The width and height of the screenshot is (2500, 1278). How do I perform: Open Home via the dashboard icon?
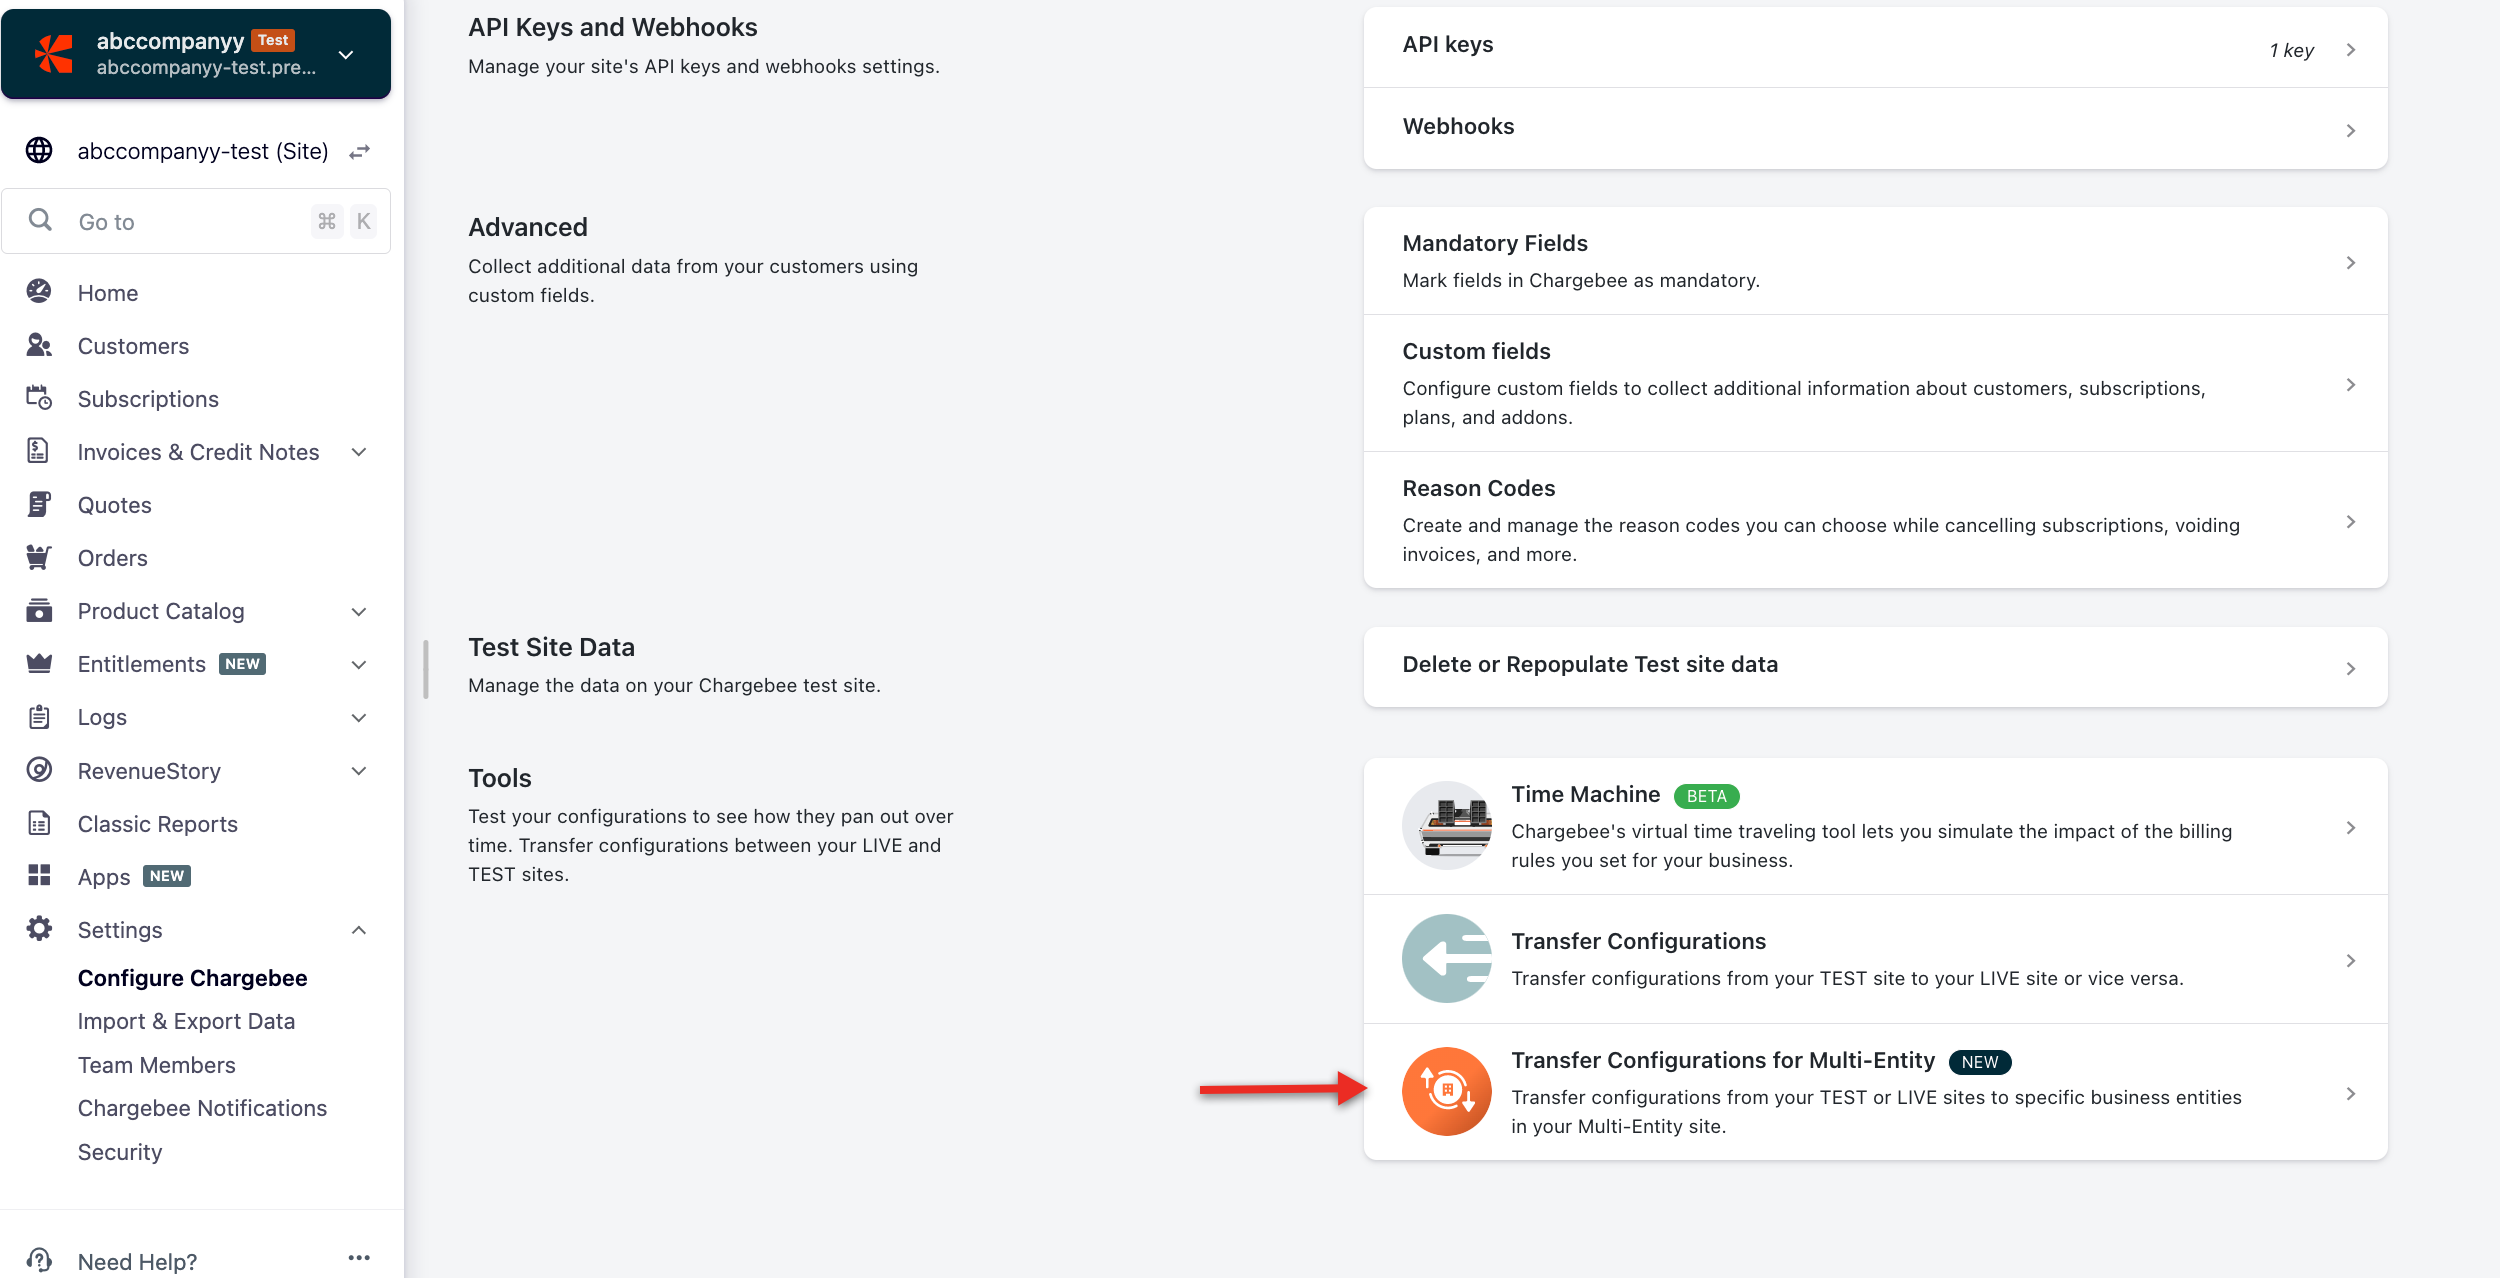tap(39, 292)
